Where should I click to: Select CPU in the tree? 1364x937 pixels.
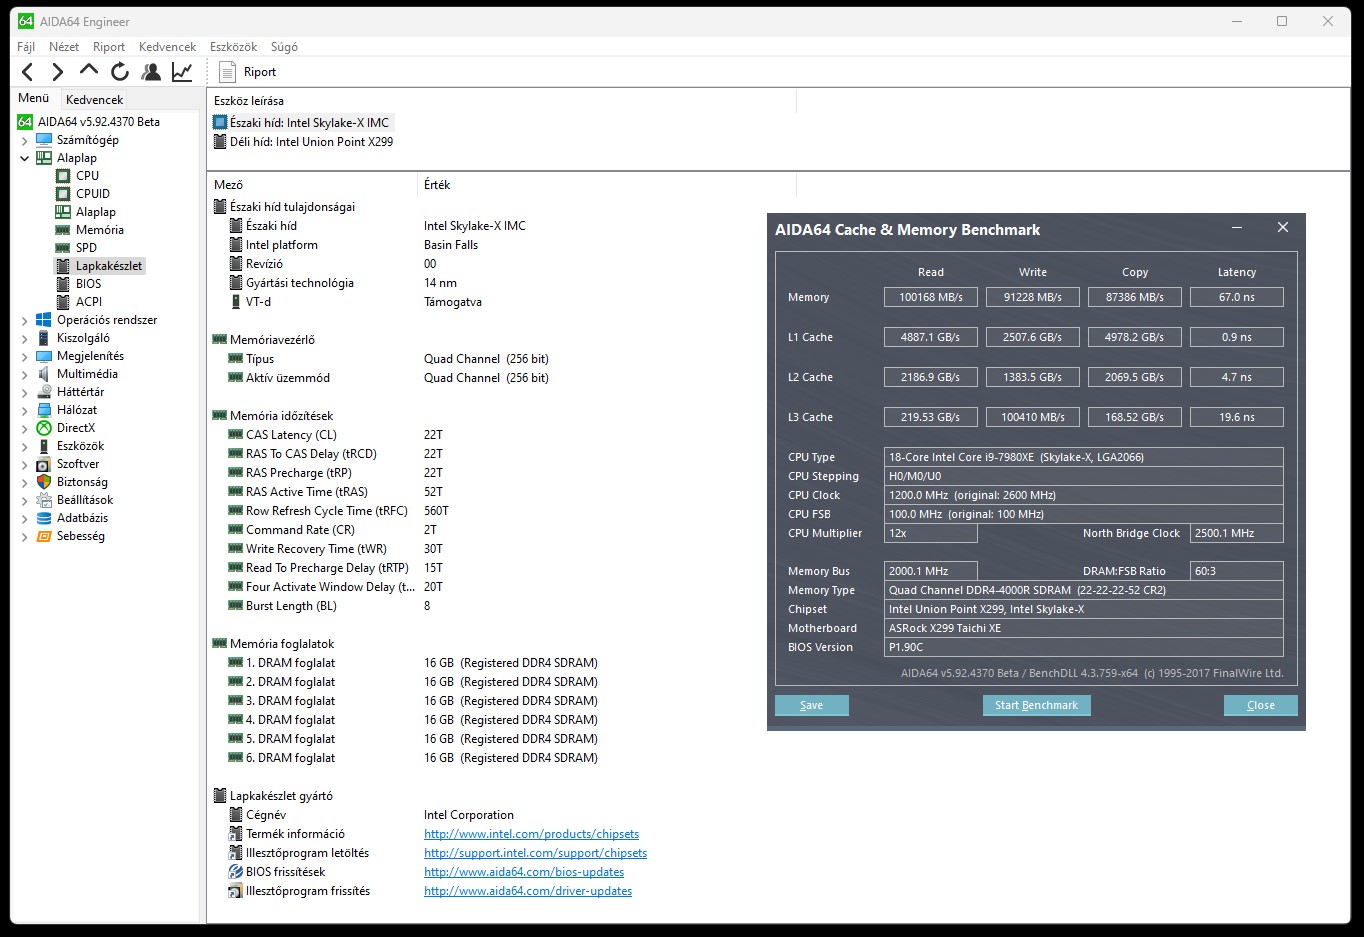point(87,176)
